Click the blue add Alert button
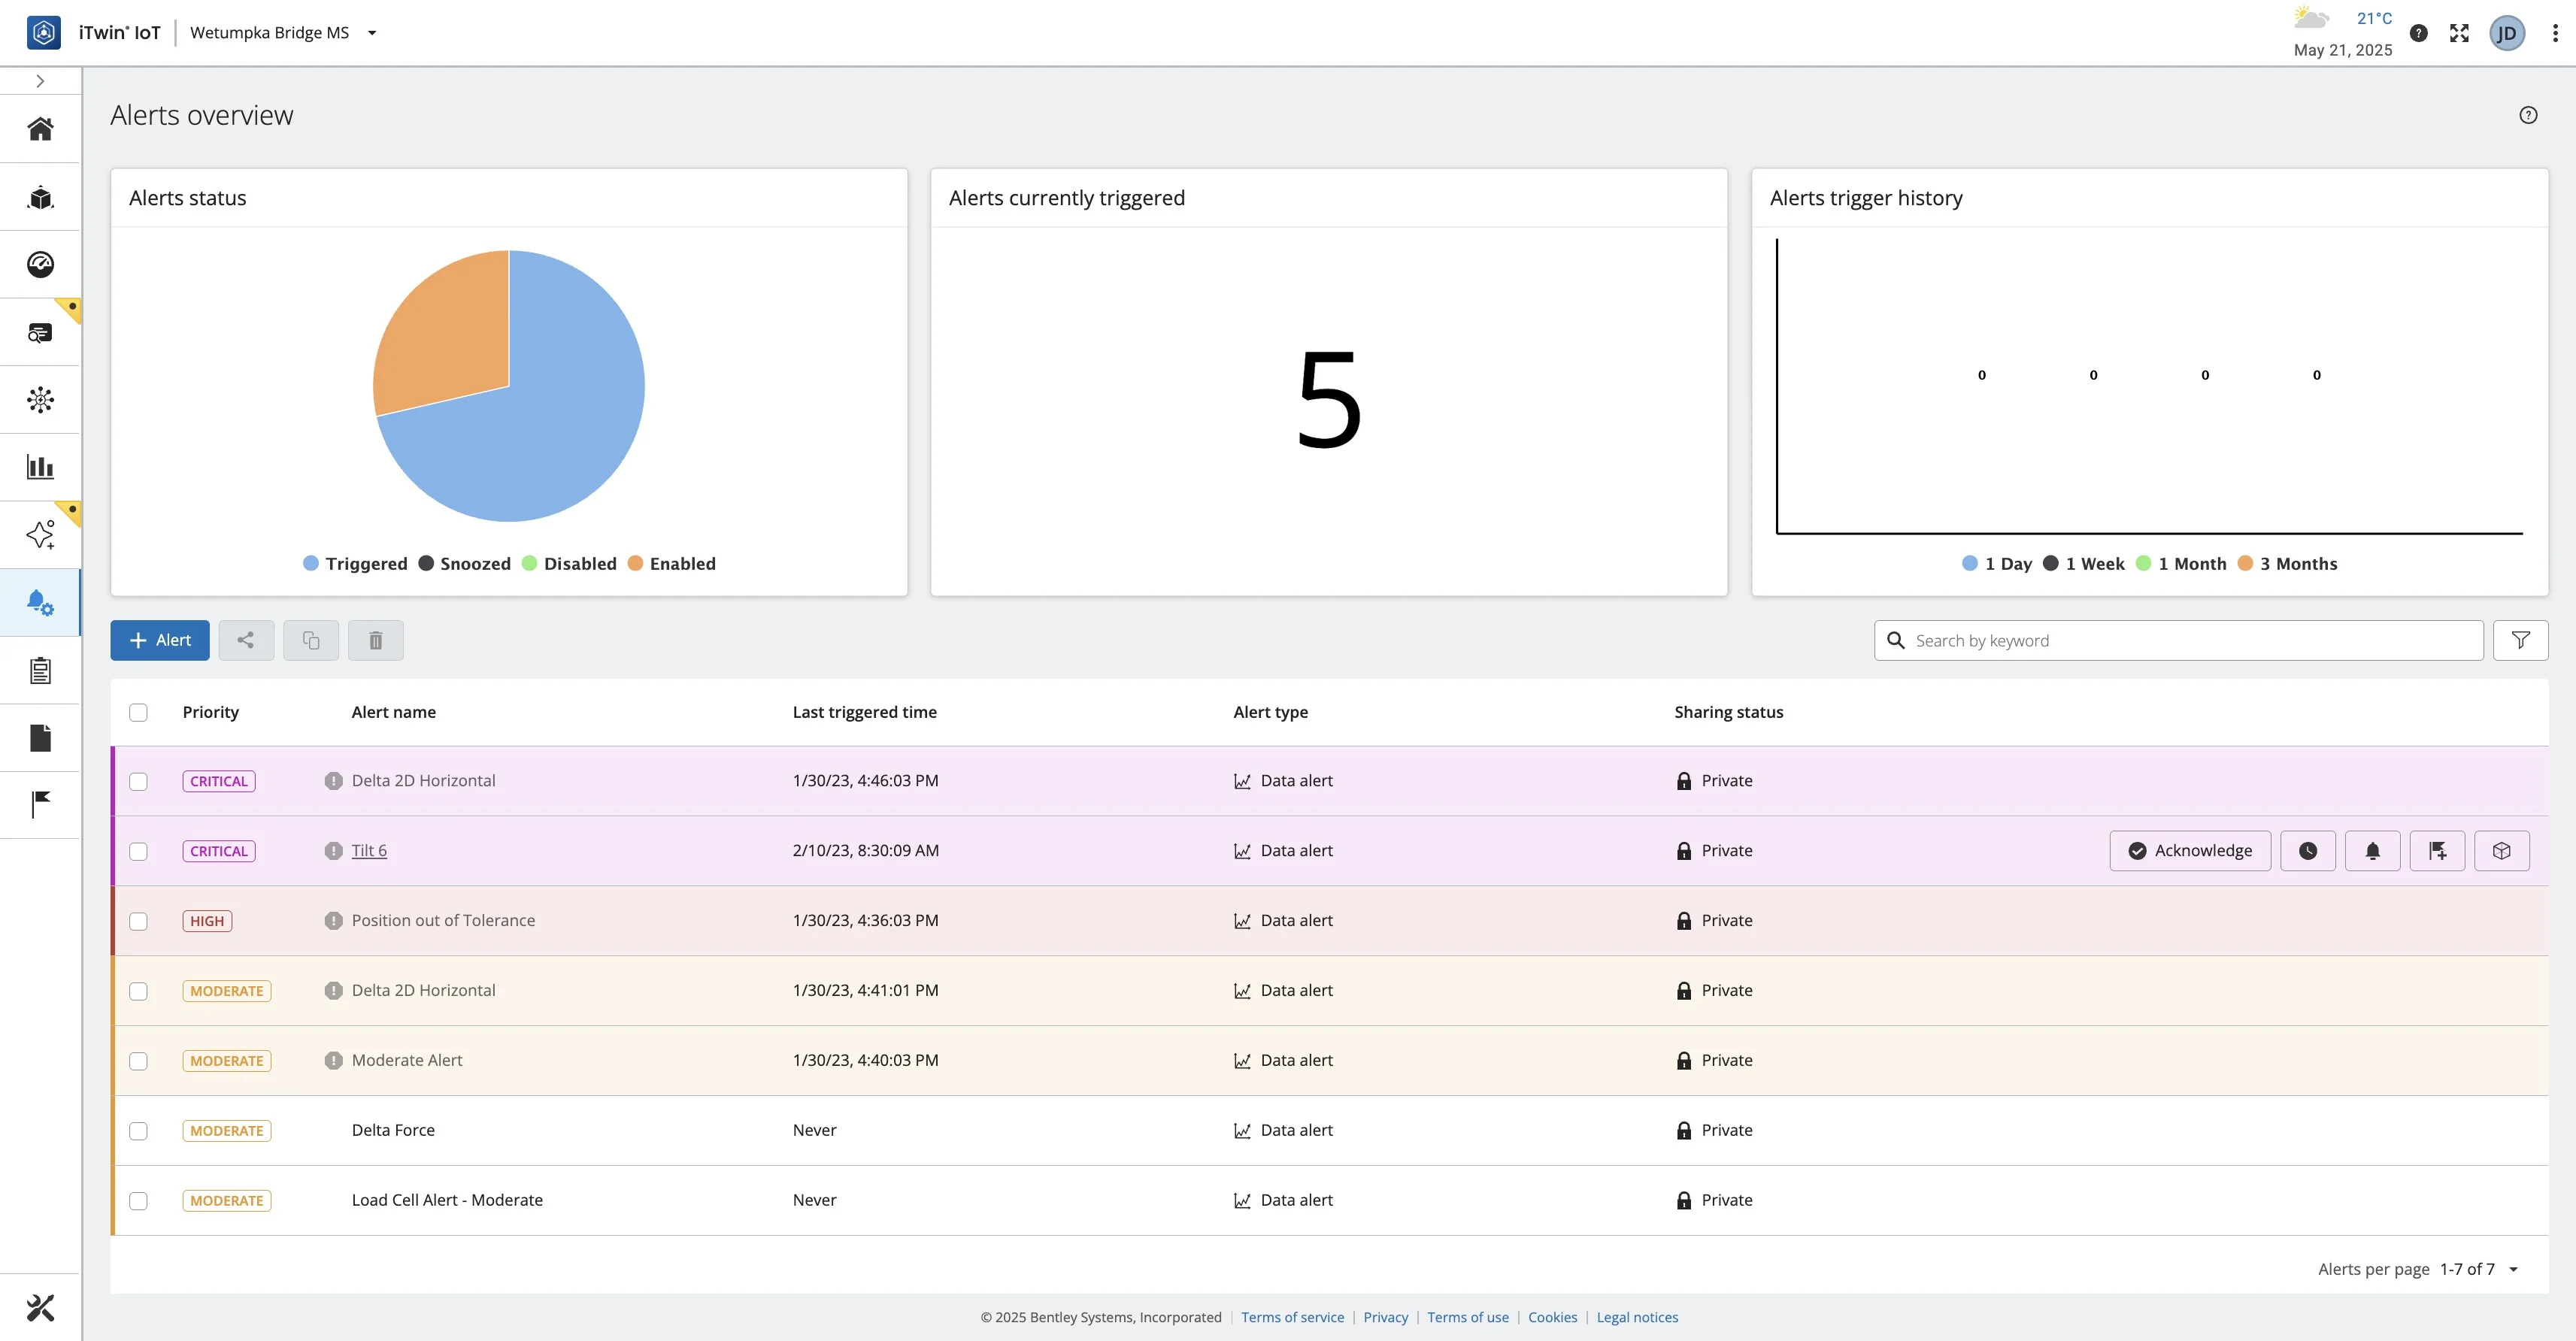The image size is (2576, 1341). 160,640
